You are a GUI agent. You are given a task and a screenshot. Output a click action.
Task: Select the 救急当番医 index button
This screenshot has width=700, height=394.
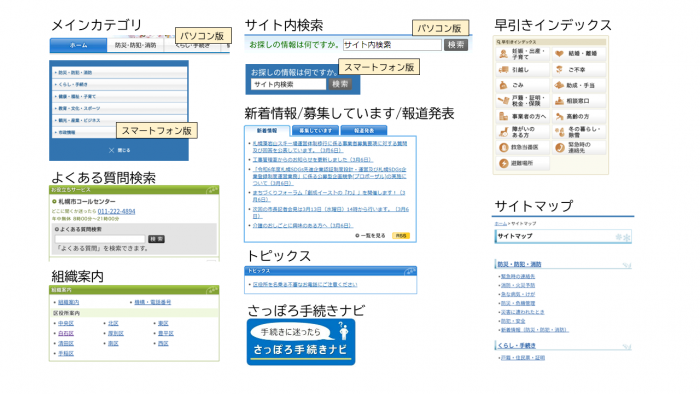click(522, 147)
